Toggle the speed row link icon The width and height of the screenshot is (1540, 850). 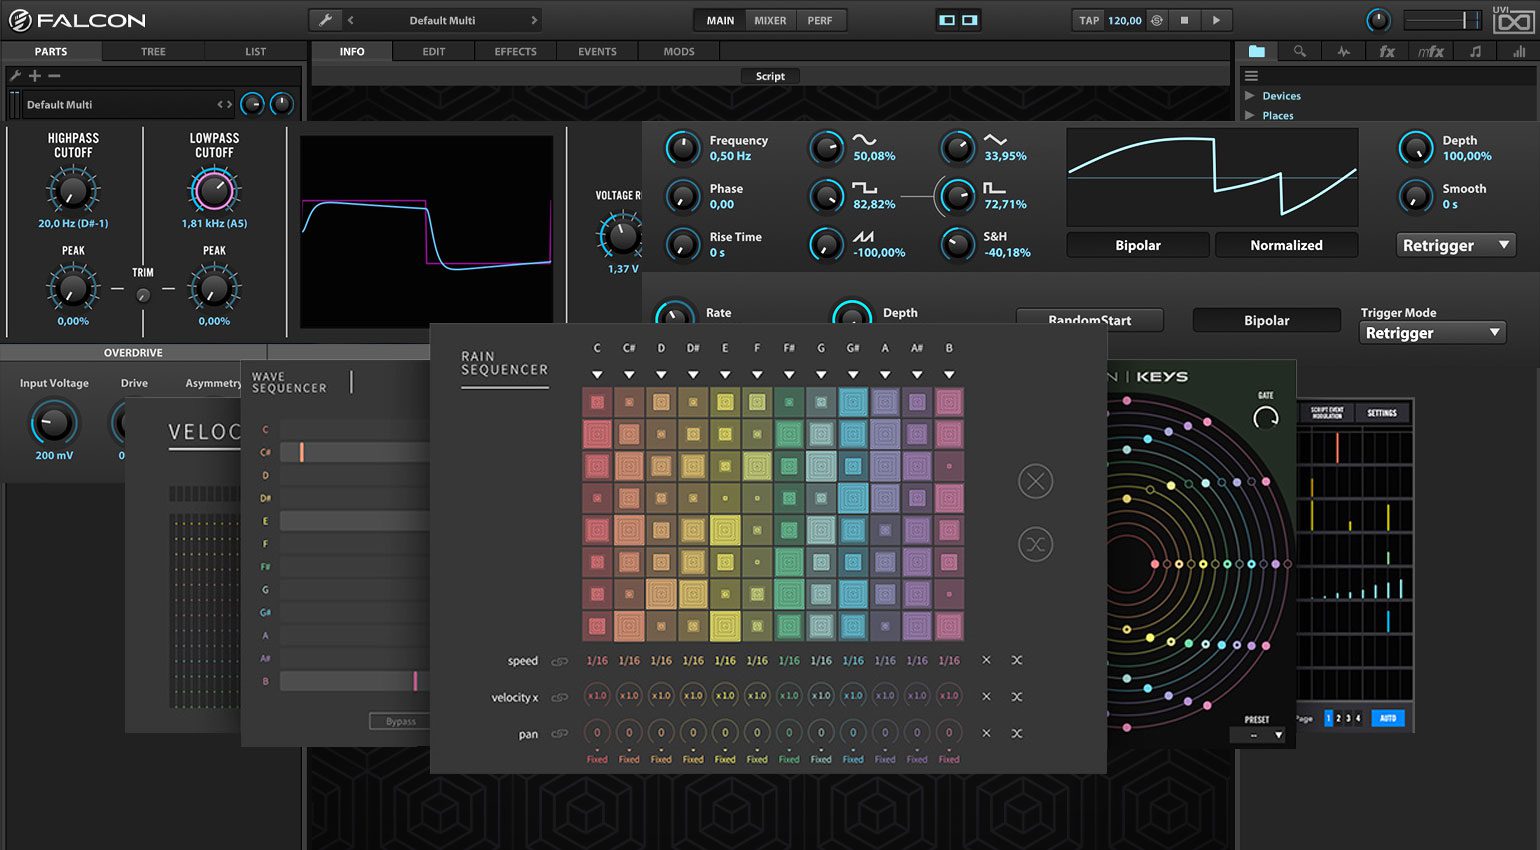pos(560,661)
